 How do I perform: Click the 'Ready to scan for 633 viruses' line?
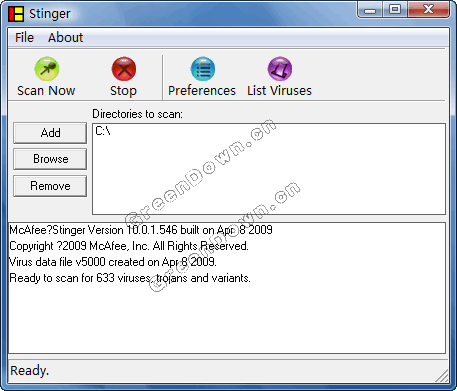(x=130, y=278)
